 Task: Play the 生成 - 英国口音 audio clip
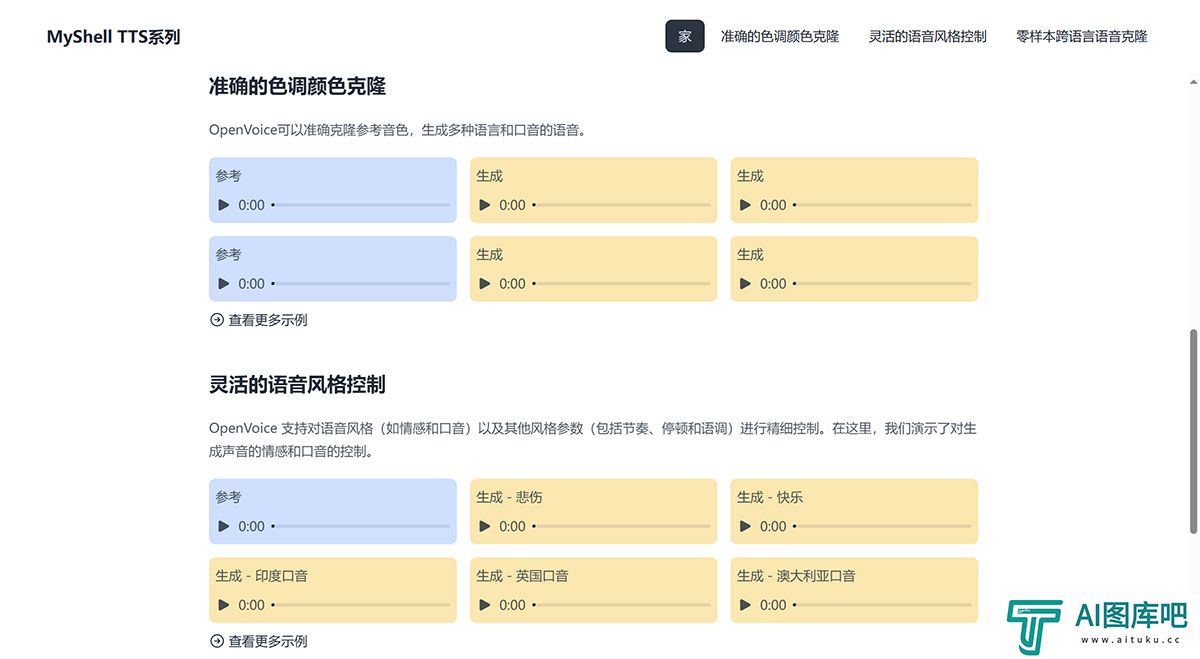(x=485, y=605)
